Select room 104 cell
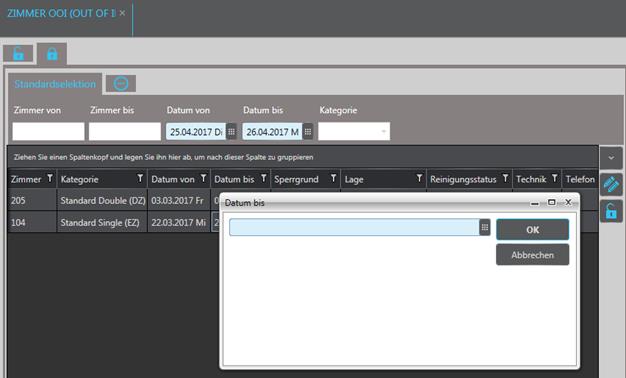 (x=32, y=222)
